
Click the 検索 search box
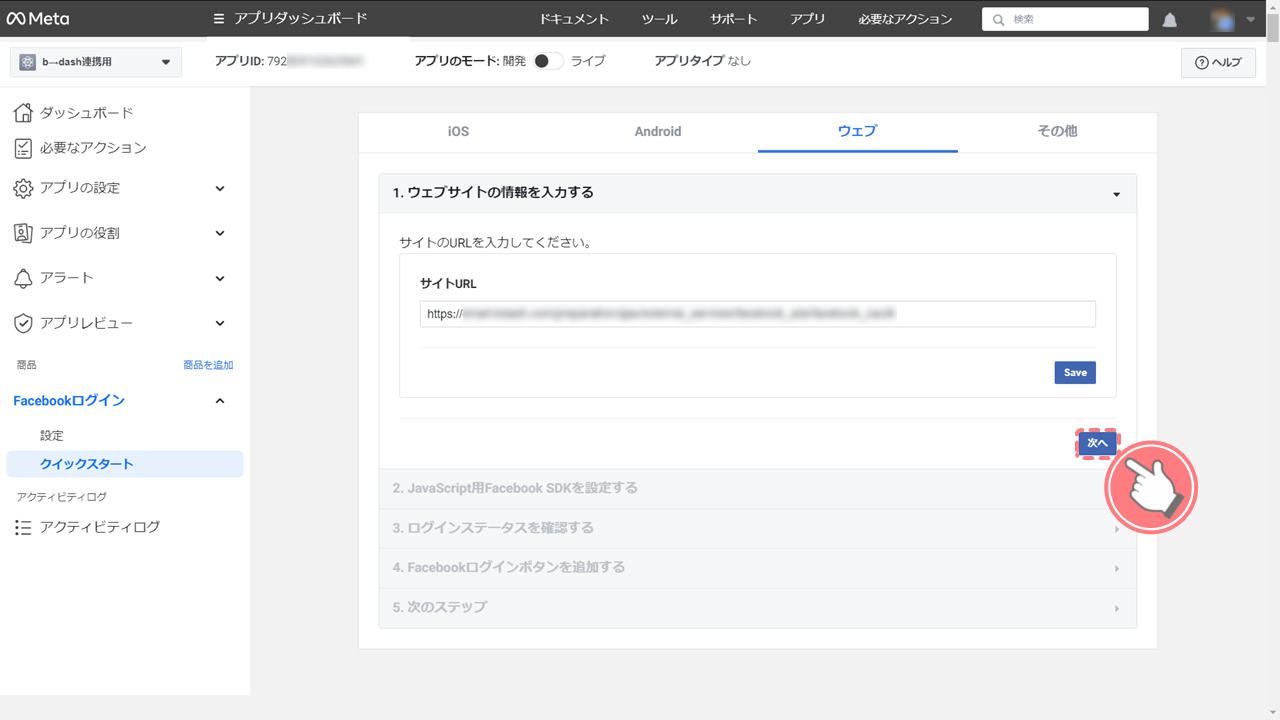(x=1065, y=20)
